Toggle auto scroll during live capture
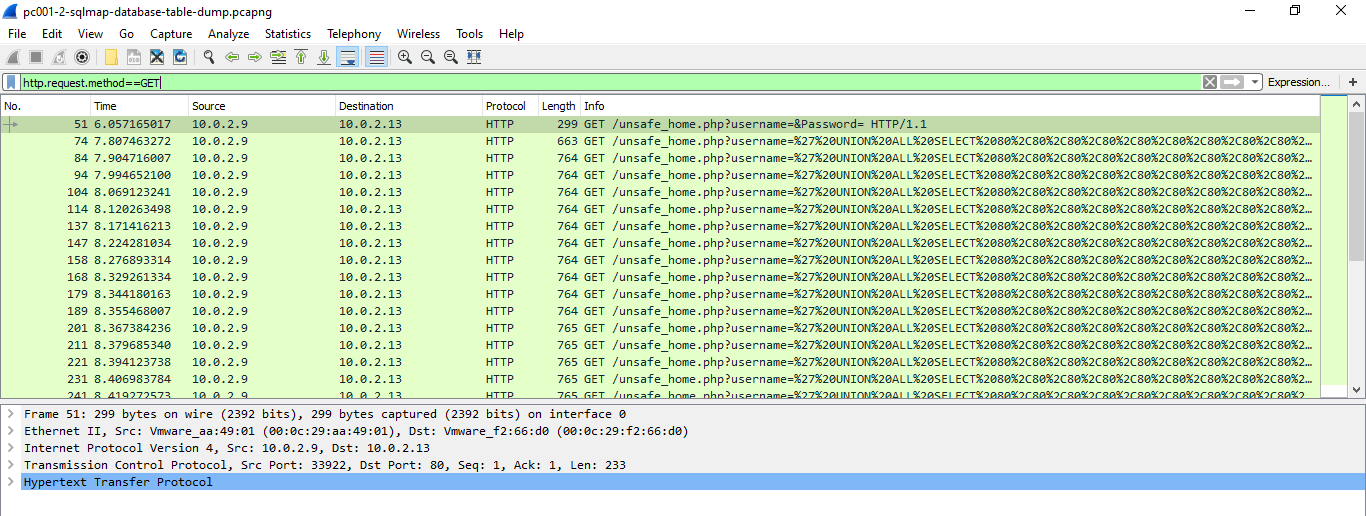This screenshot has width=1366, height=516. coord(348,57)
